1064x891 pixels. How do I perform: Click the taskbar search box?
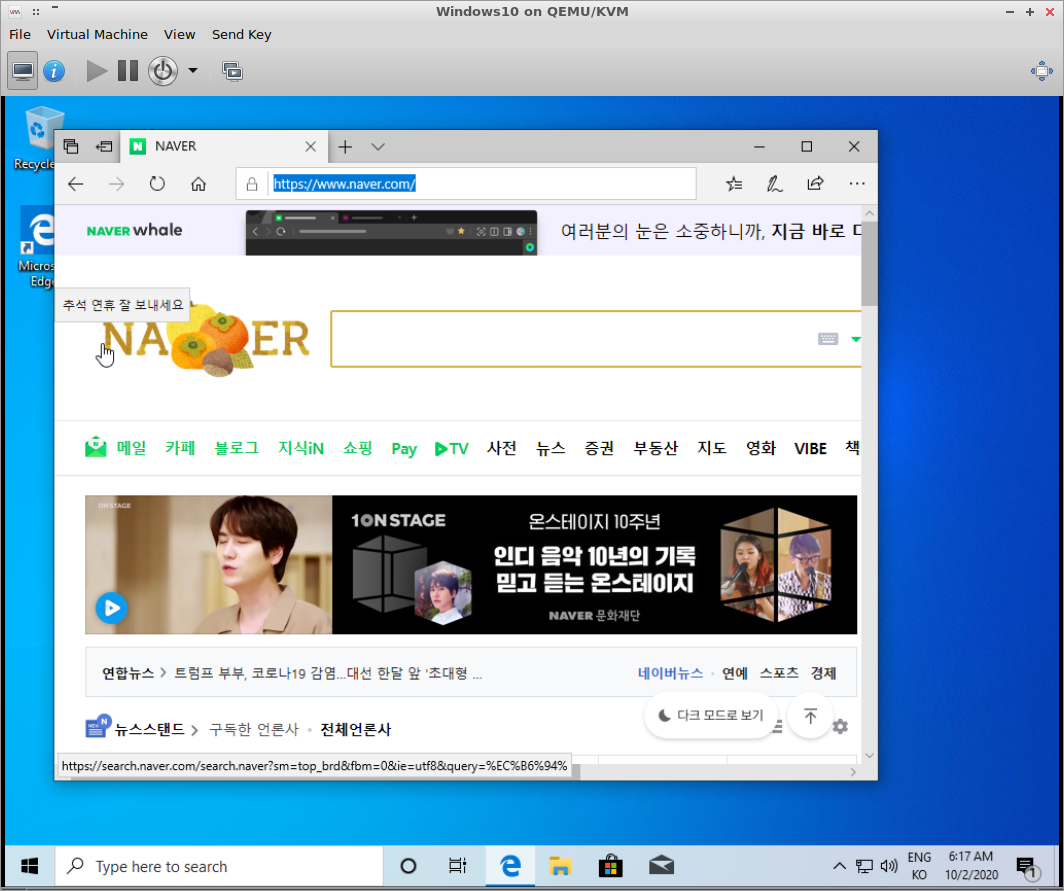coord(218,866)
